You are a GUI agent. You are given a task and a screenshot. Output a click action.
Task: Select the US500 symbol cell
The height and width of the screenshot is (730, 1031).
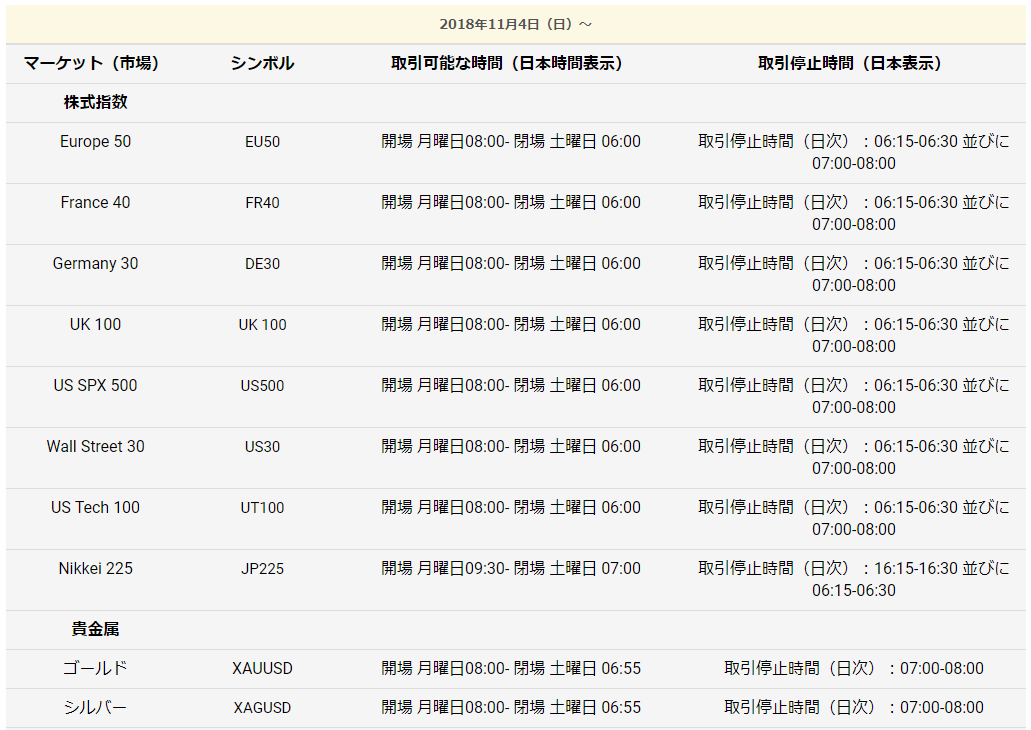pyautogui.click(x=262, y=385)
